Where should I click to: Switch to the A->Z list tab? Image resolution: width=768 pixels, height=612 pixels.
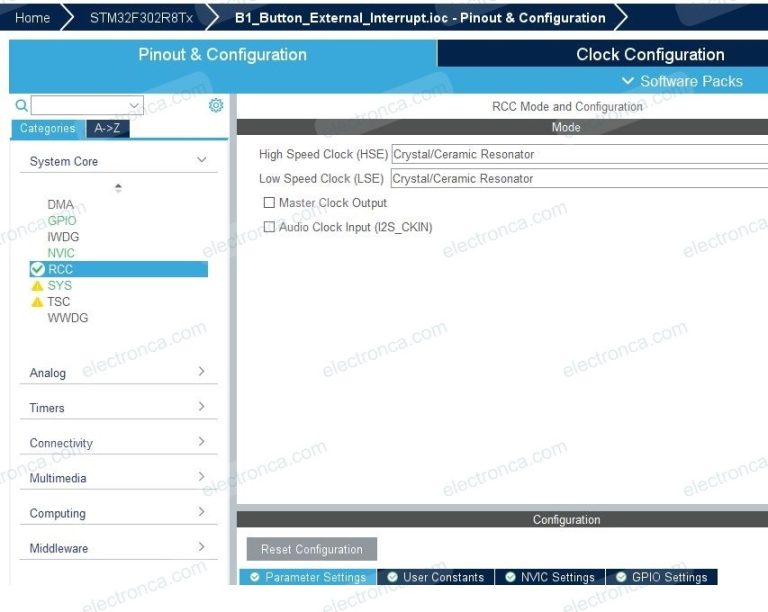point(108,128)
